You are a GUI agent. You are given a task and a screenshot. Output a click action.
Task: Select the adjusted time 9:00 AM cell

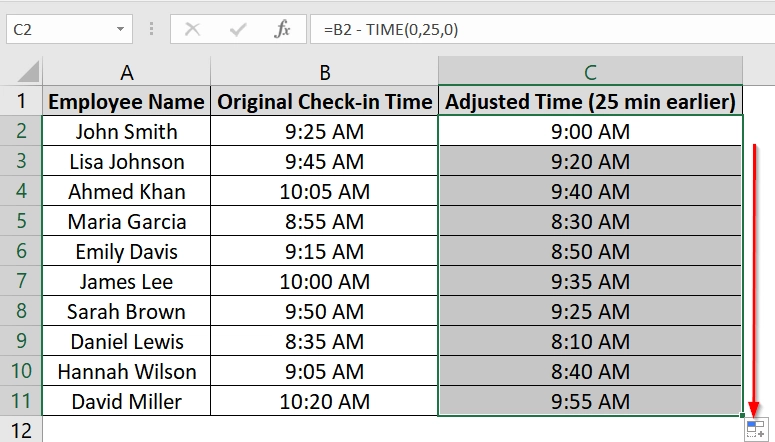[x=590, y=131]
